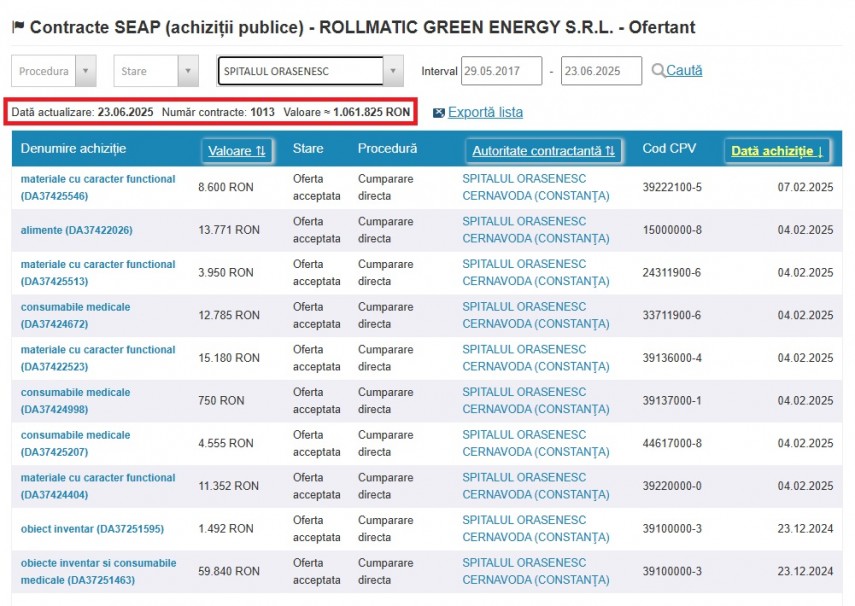The width and height of the screenshot is (855, 606).
Task: Open consumabile medicale (DA37424672)
Action: pos(75,315)
